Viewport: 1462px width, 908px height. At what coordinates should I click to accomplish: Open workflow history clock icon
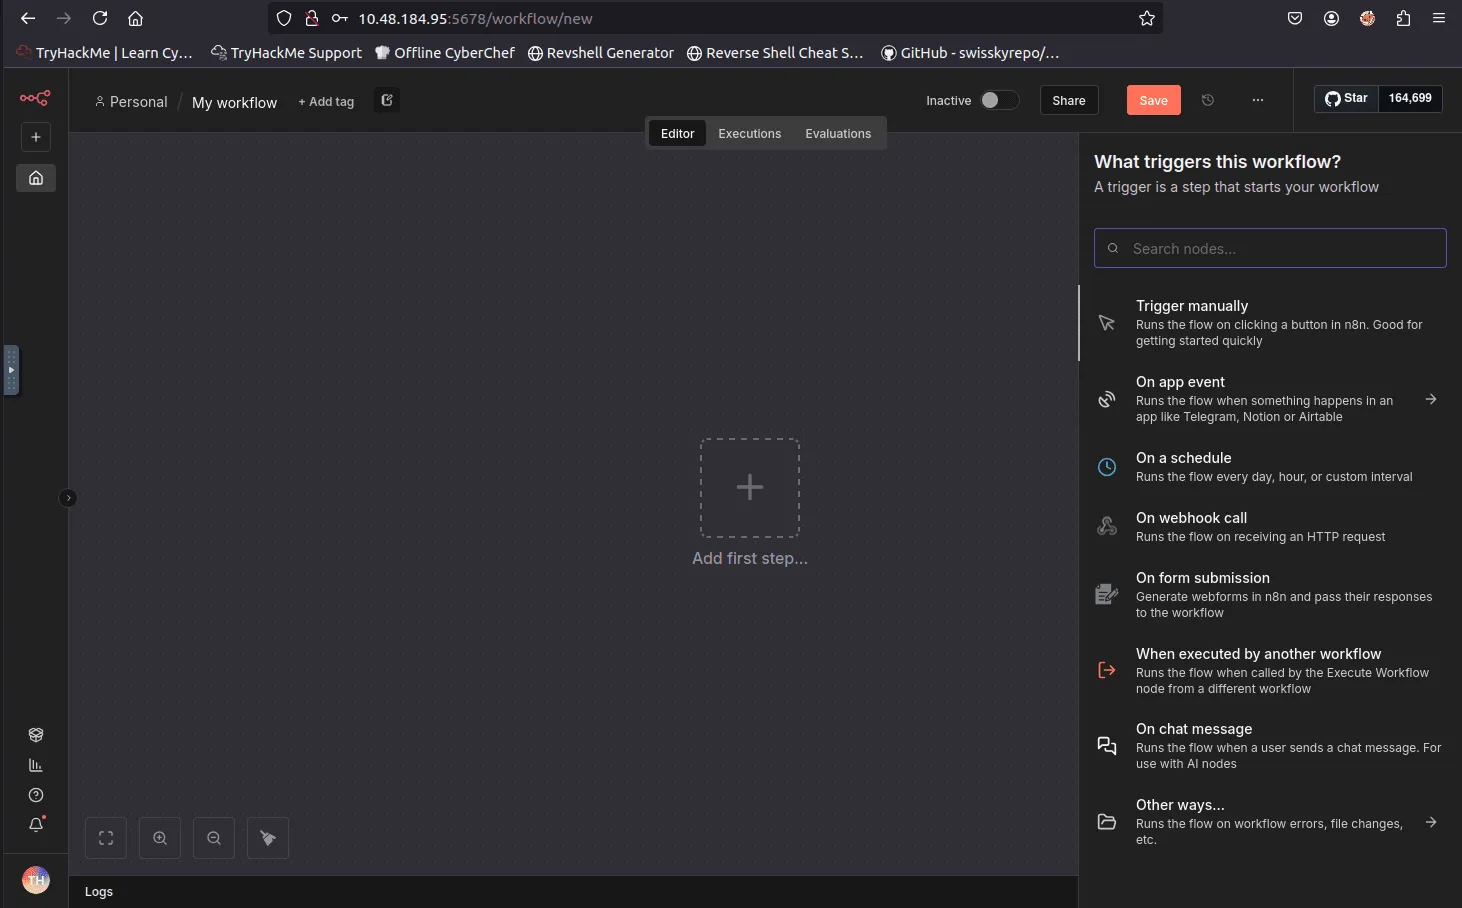1208,100
